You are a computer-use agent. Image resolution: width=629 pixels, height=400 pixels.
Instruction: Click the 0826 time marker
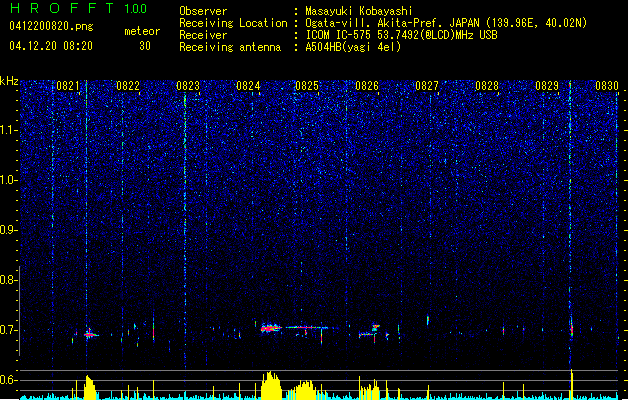[367, 86]
